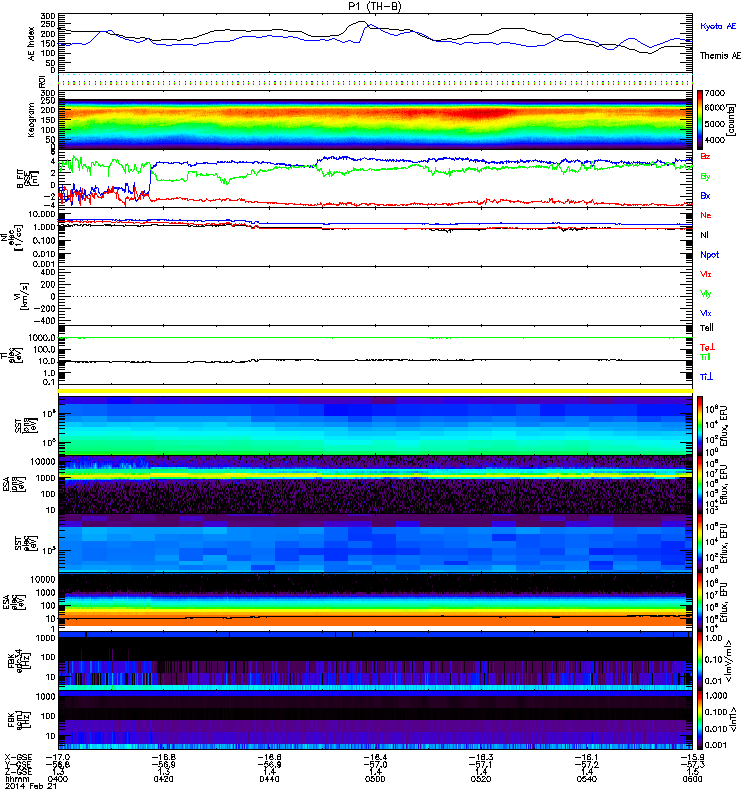750x800 pixels.
Task: Click the Themis AE legend label
Action: point(719,57)
